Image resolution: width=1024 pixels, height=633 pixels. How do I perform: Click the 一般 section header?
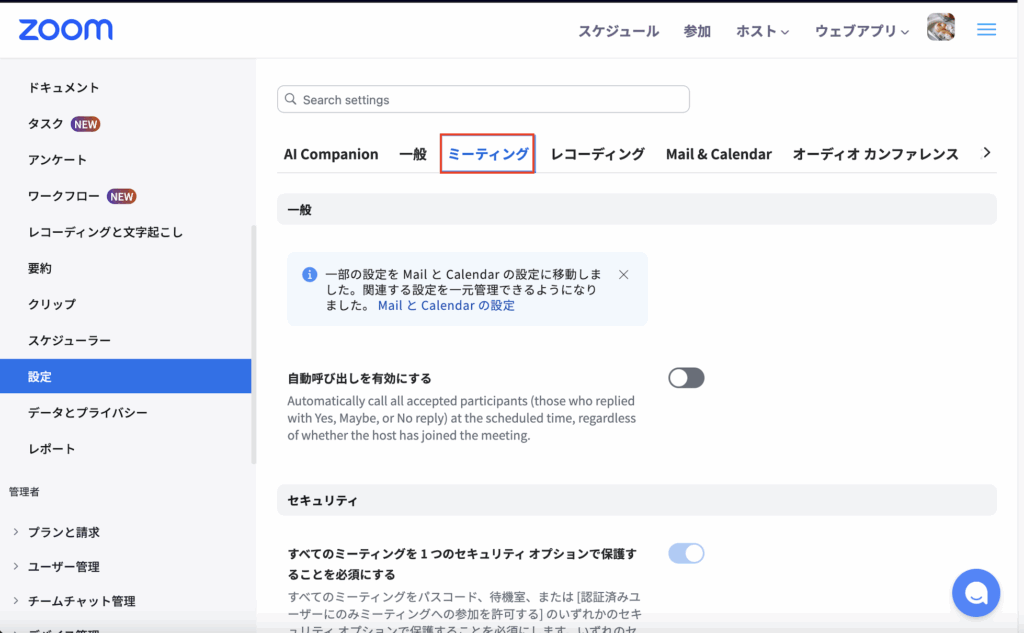(x=637, y=209)
